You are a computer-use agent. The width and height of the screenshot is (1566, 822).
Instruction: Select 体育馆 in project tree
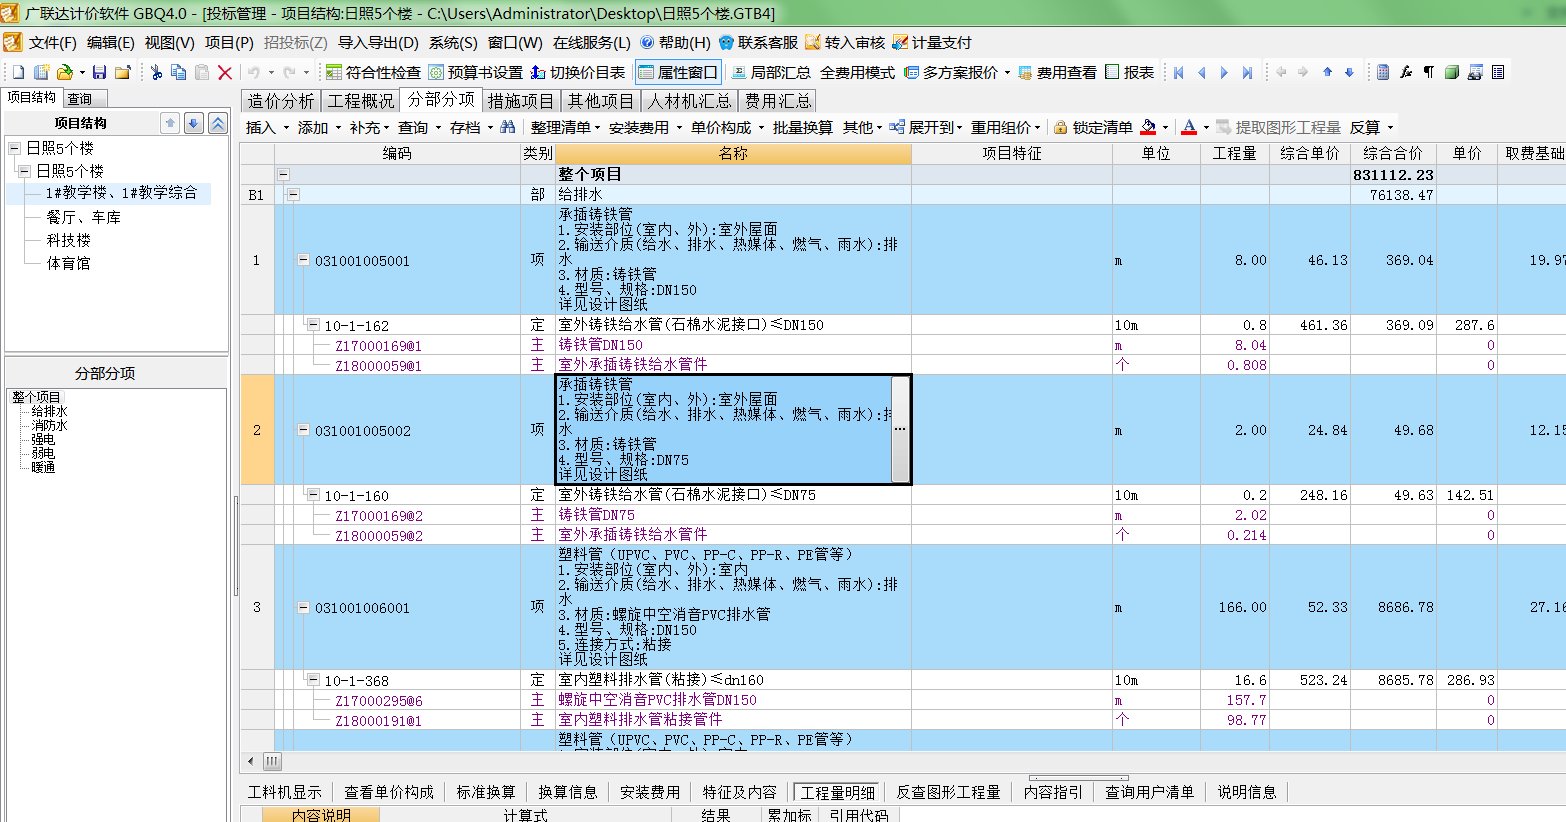tap(68, 263)
